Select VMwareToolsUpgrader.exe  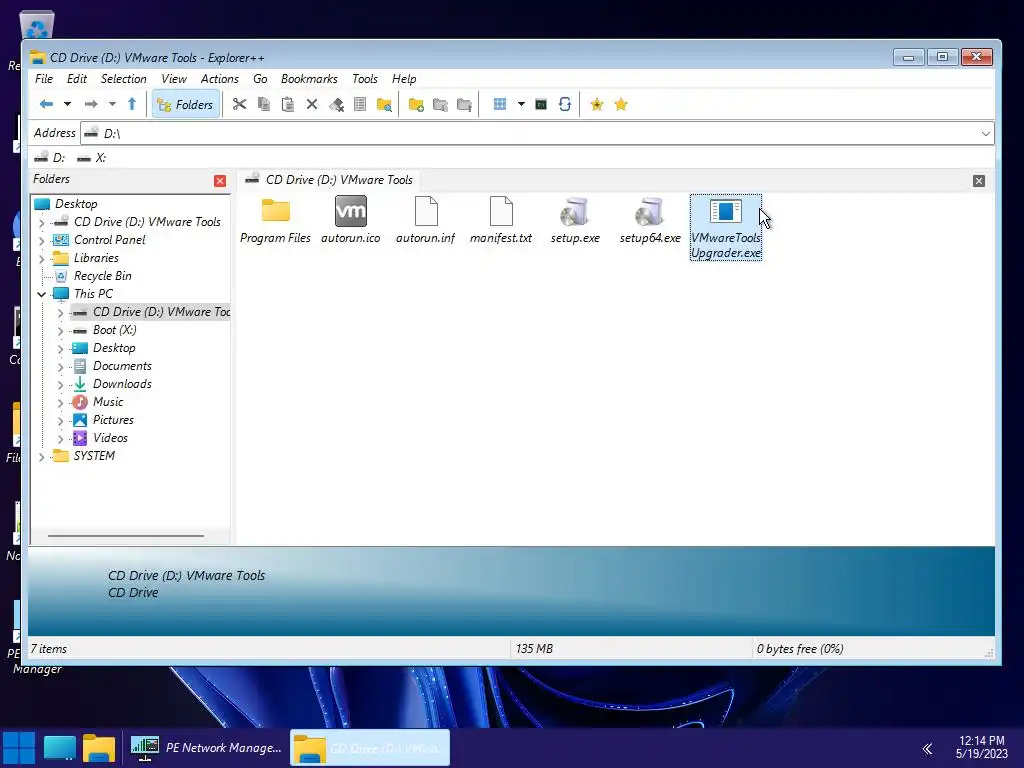[726, 228]
